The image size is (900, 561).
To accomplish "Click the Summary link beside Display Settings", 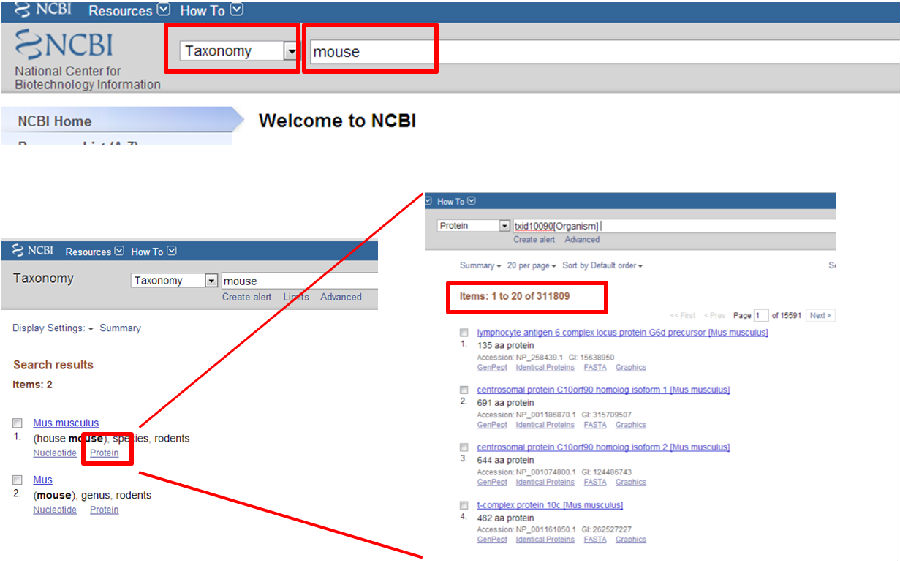I will 120,328.
